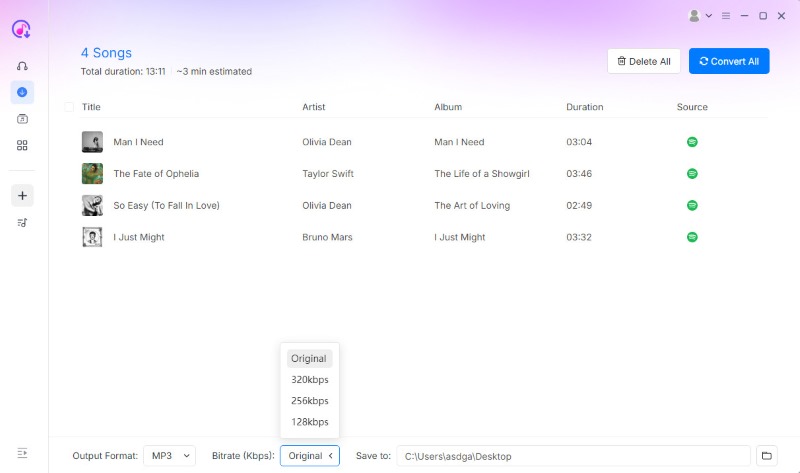Select the title So Easy (To Fall In Love)
The image size is (800, 473).
pyautogui.click(x=166, y=205)
